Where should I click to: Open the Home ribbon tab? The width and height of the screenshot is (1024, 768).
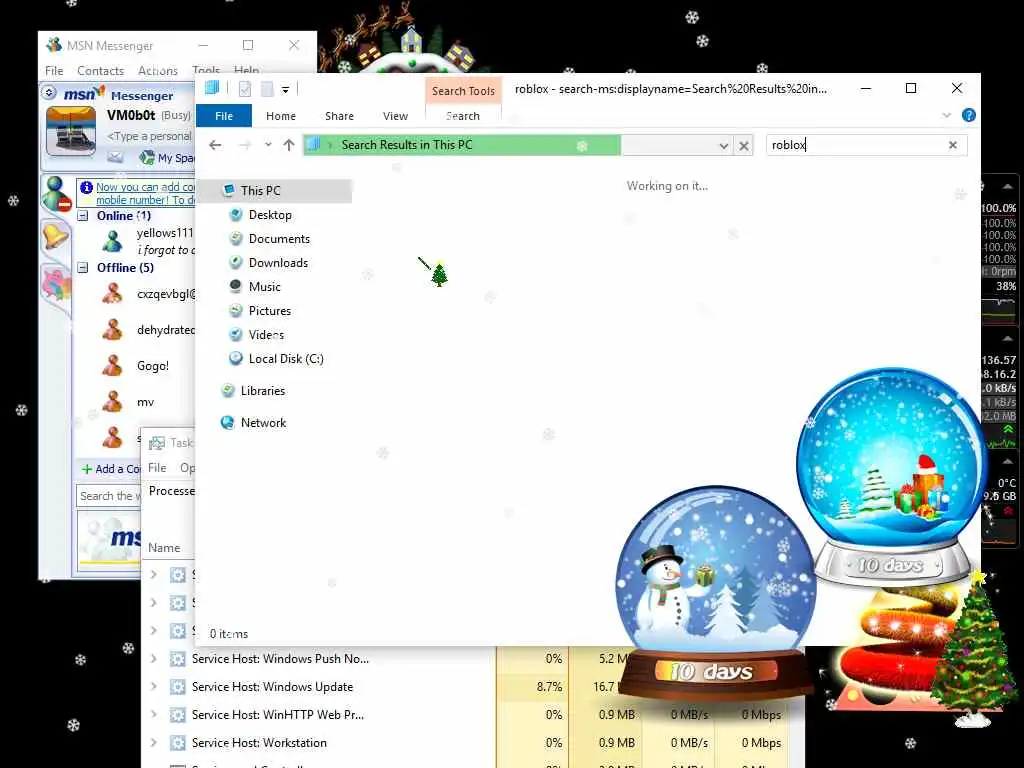[x=281, y=116]
